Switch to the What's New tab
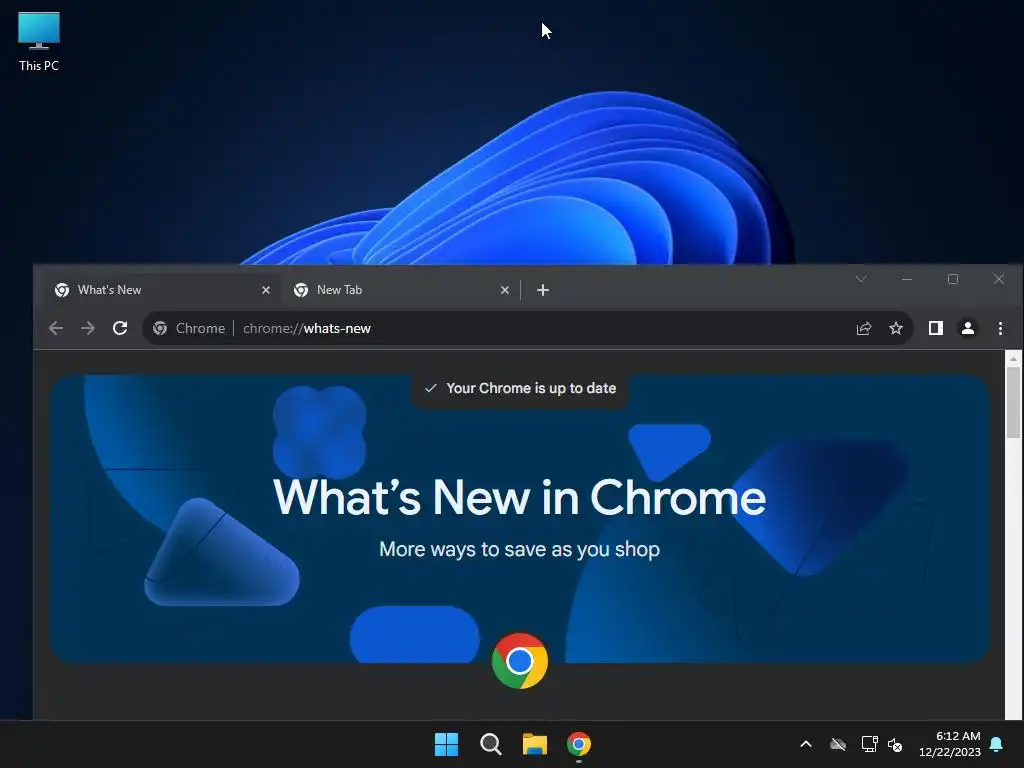This screenshot has width=1024, height=768. point(163,290)
